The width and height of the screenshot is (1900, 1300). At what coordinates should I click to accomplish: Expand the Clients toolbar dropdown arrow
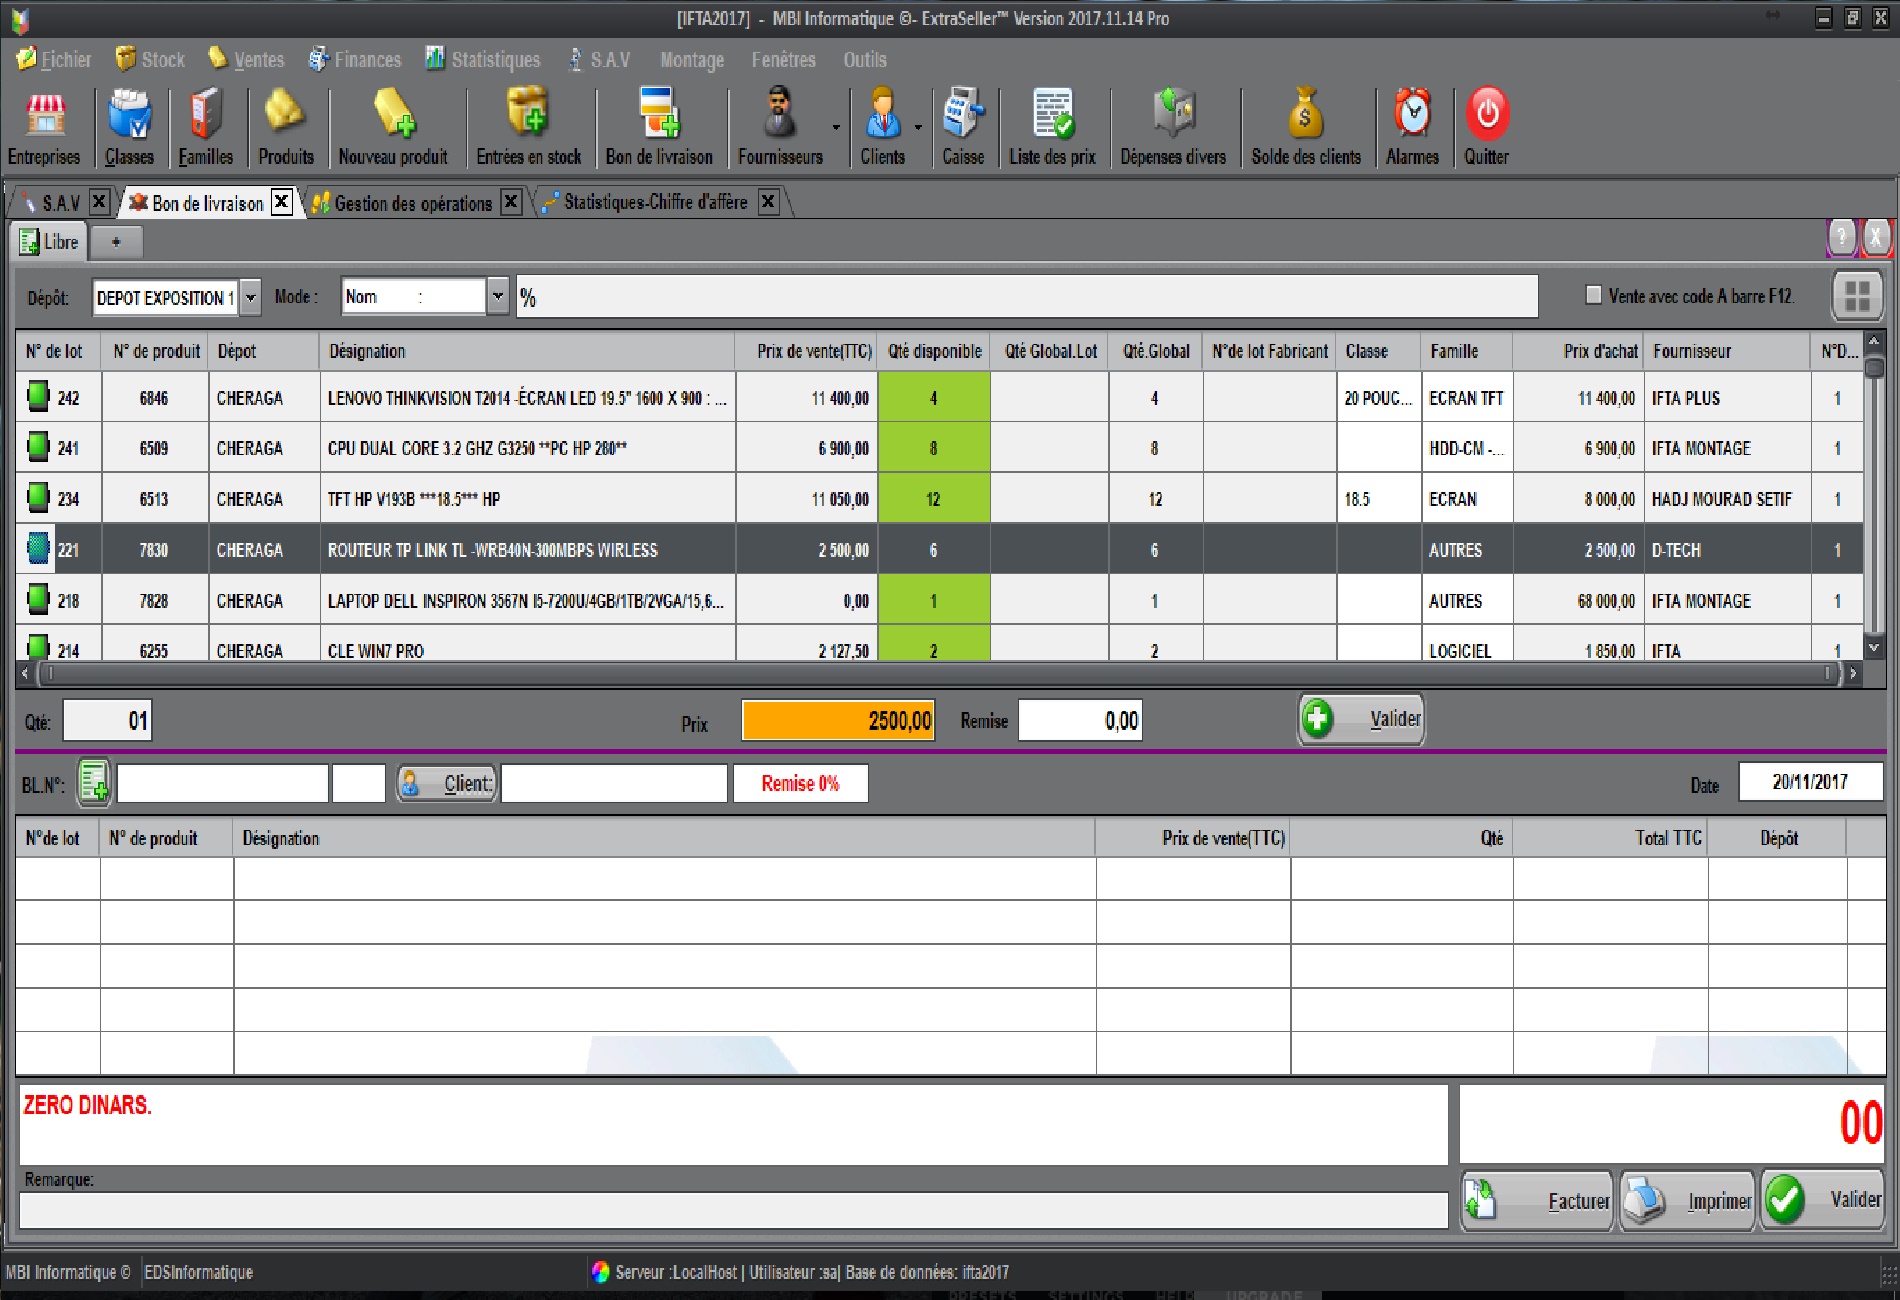(918, 128)
